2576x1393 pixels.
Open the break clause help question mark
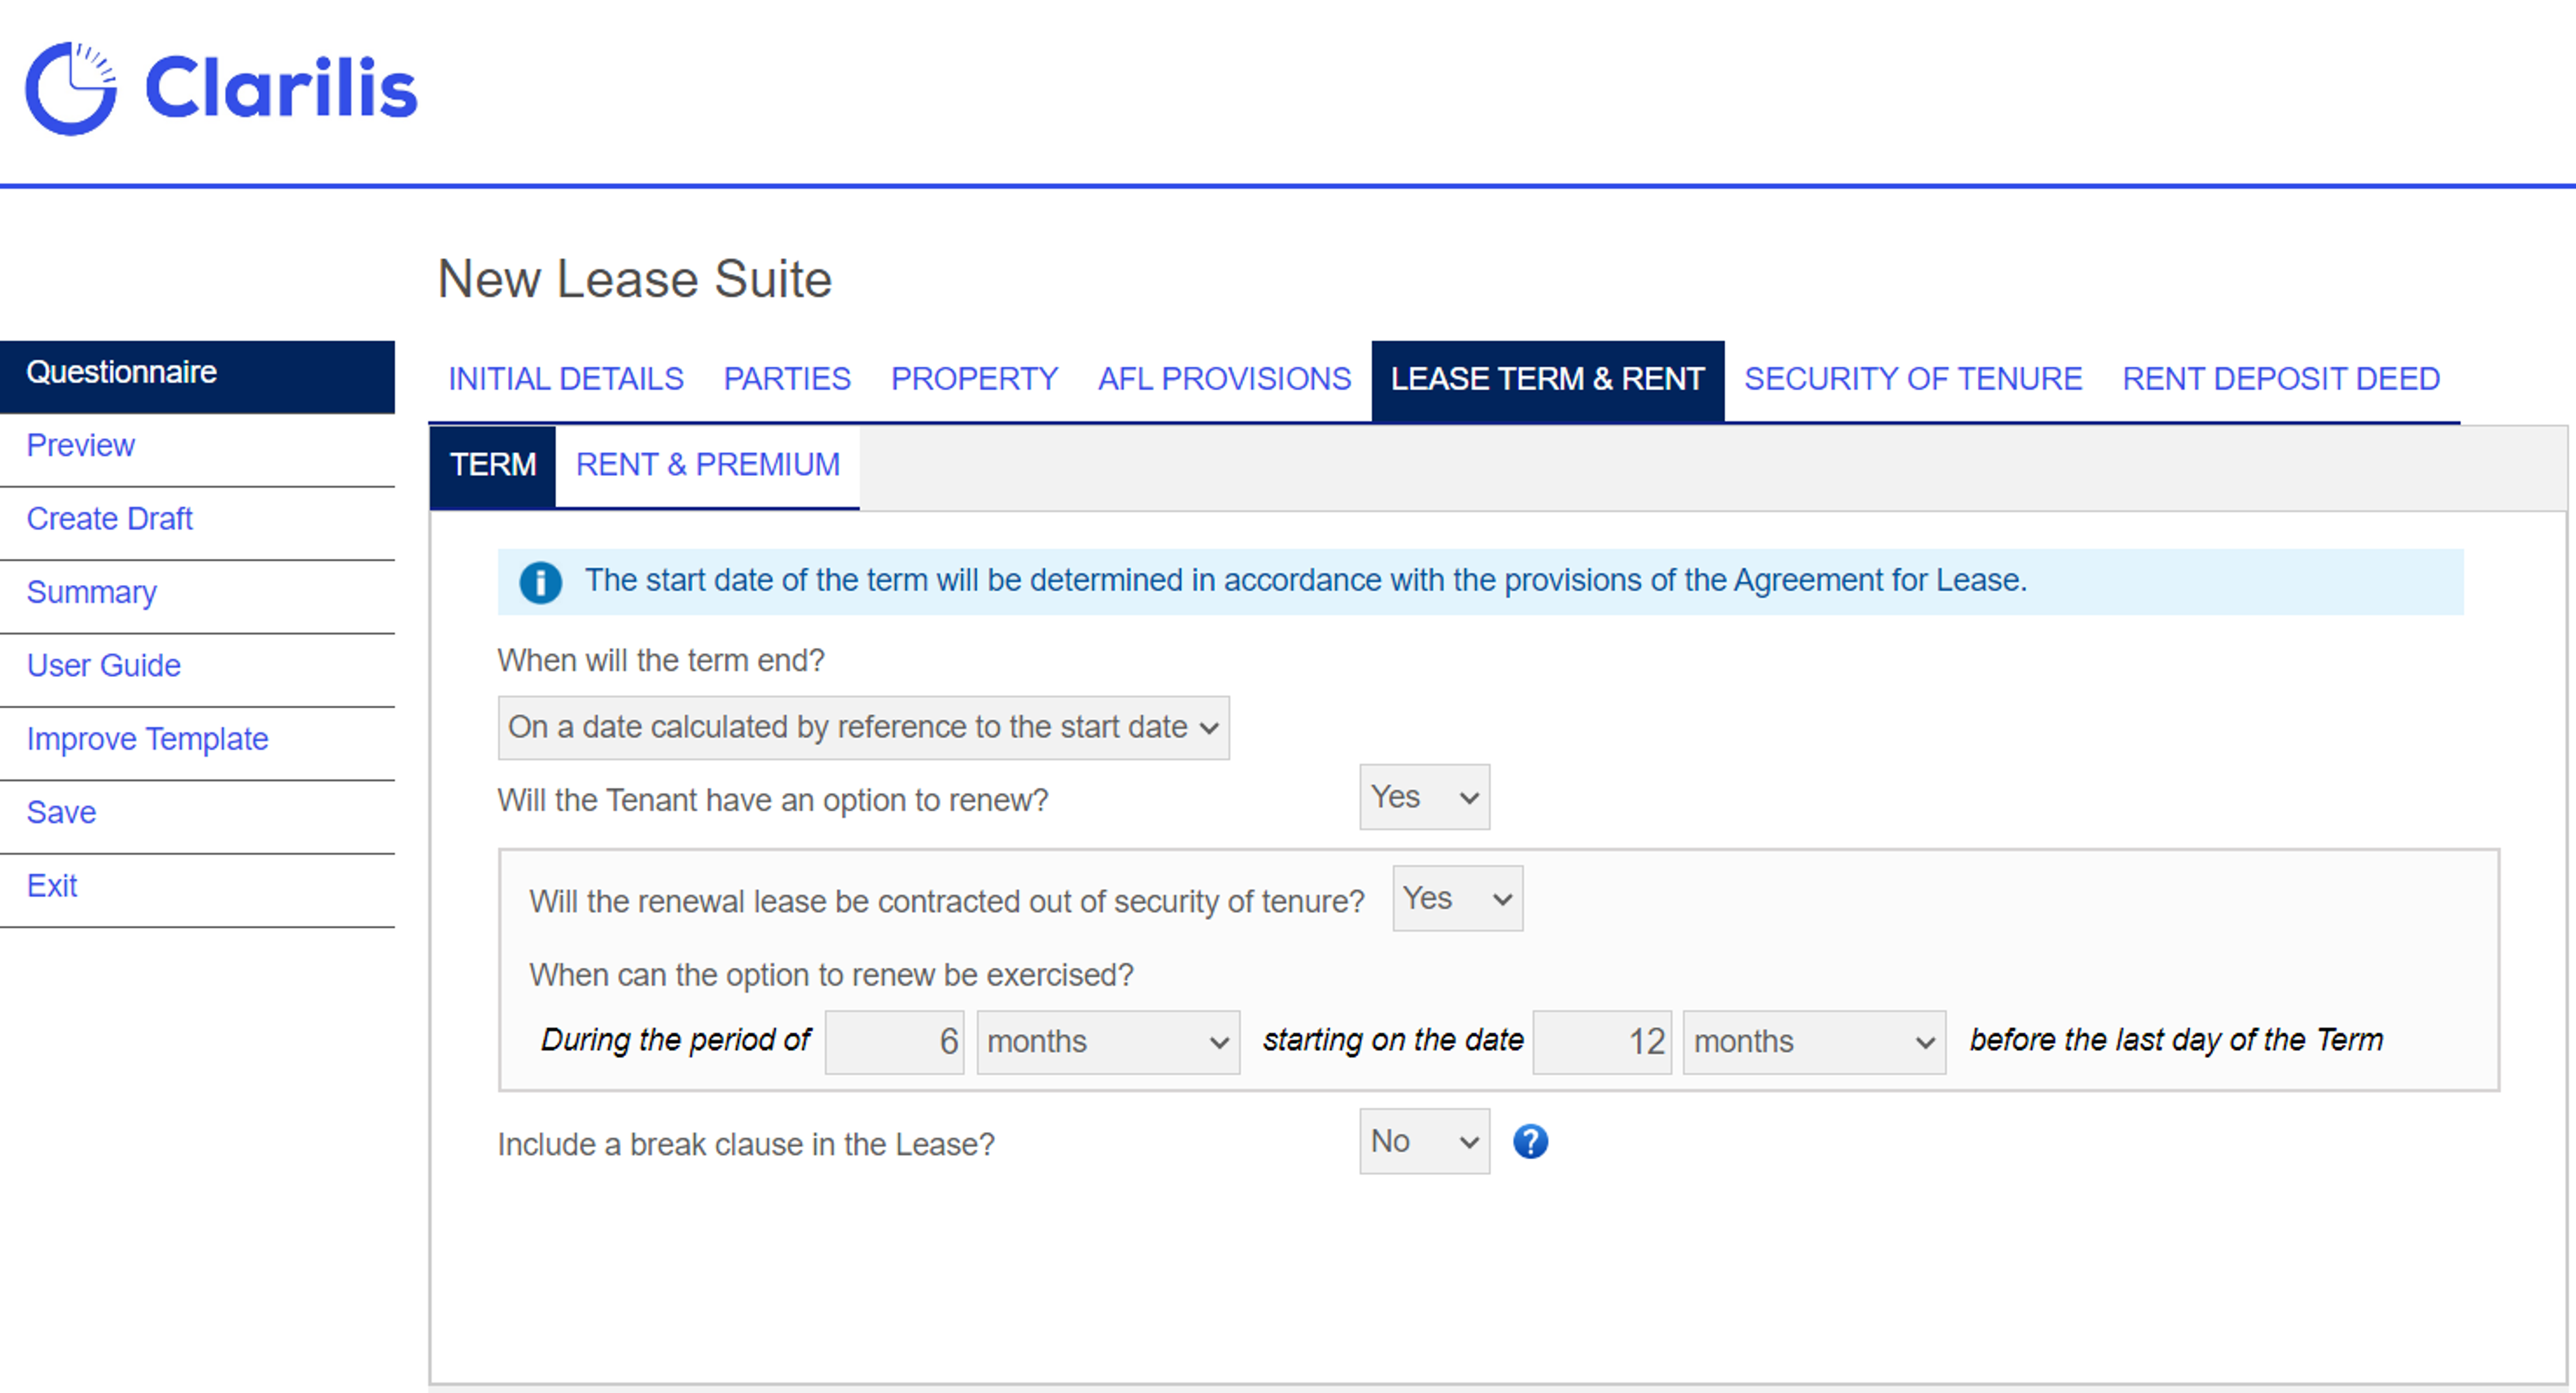1530,1141
